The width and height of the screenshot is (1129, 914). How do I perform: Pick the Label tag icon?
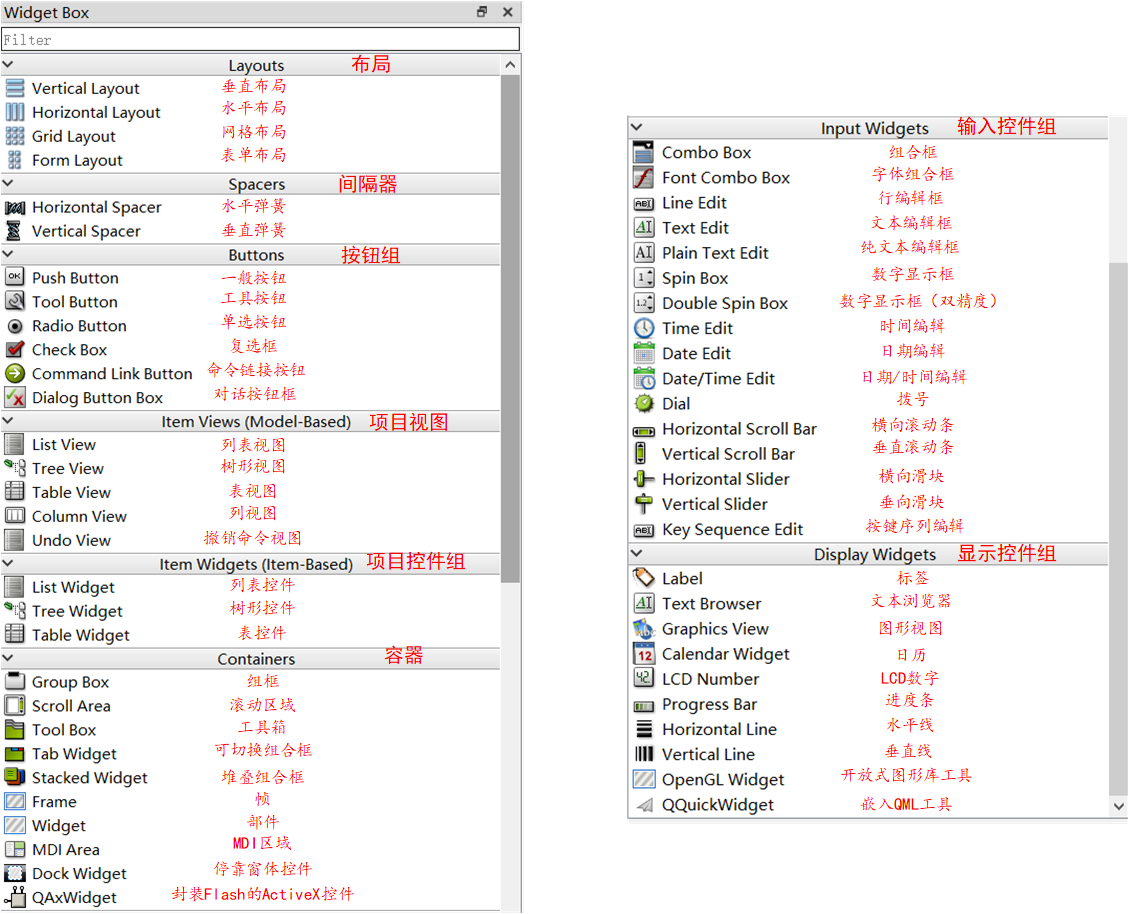pyautogui.click(x=643, y=578)
